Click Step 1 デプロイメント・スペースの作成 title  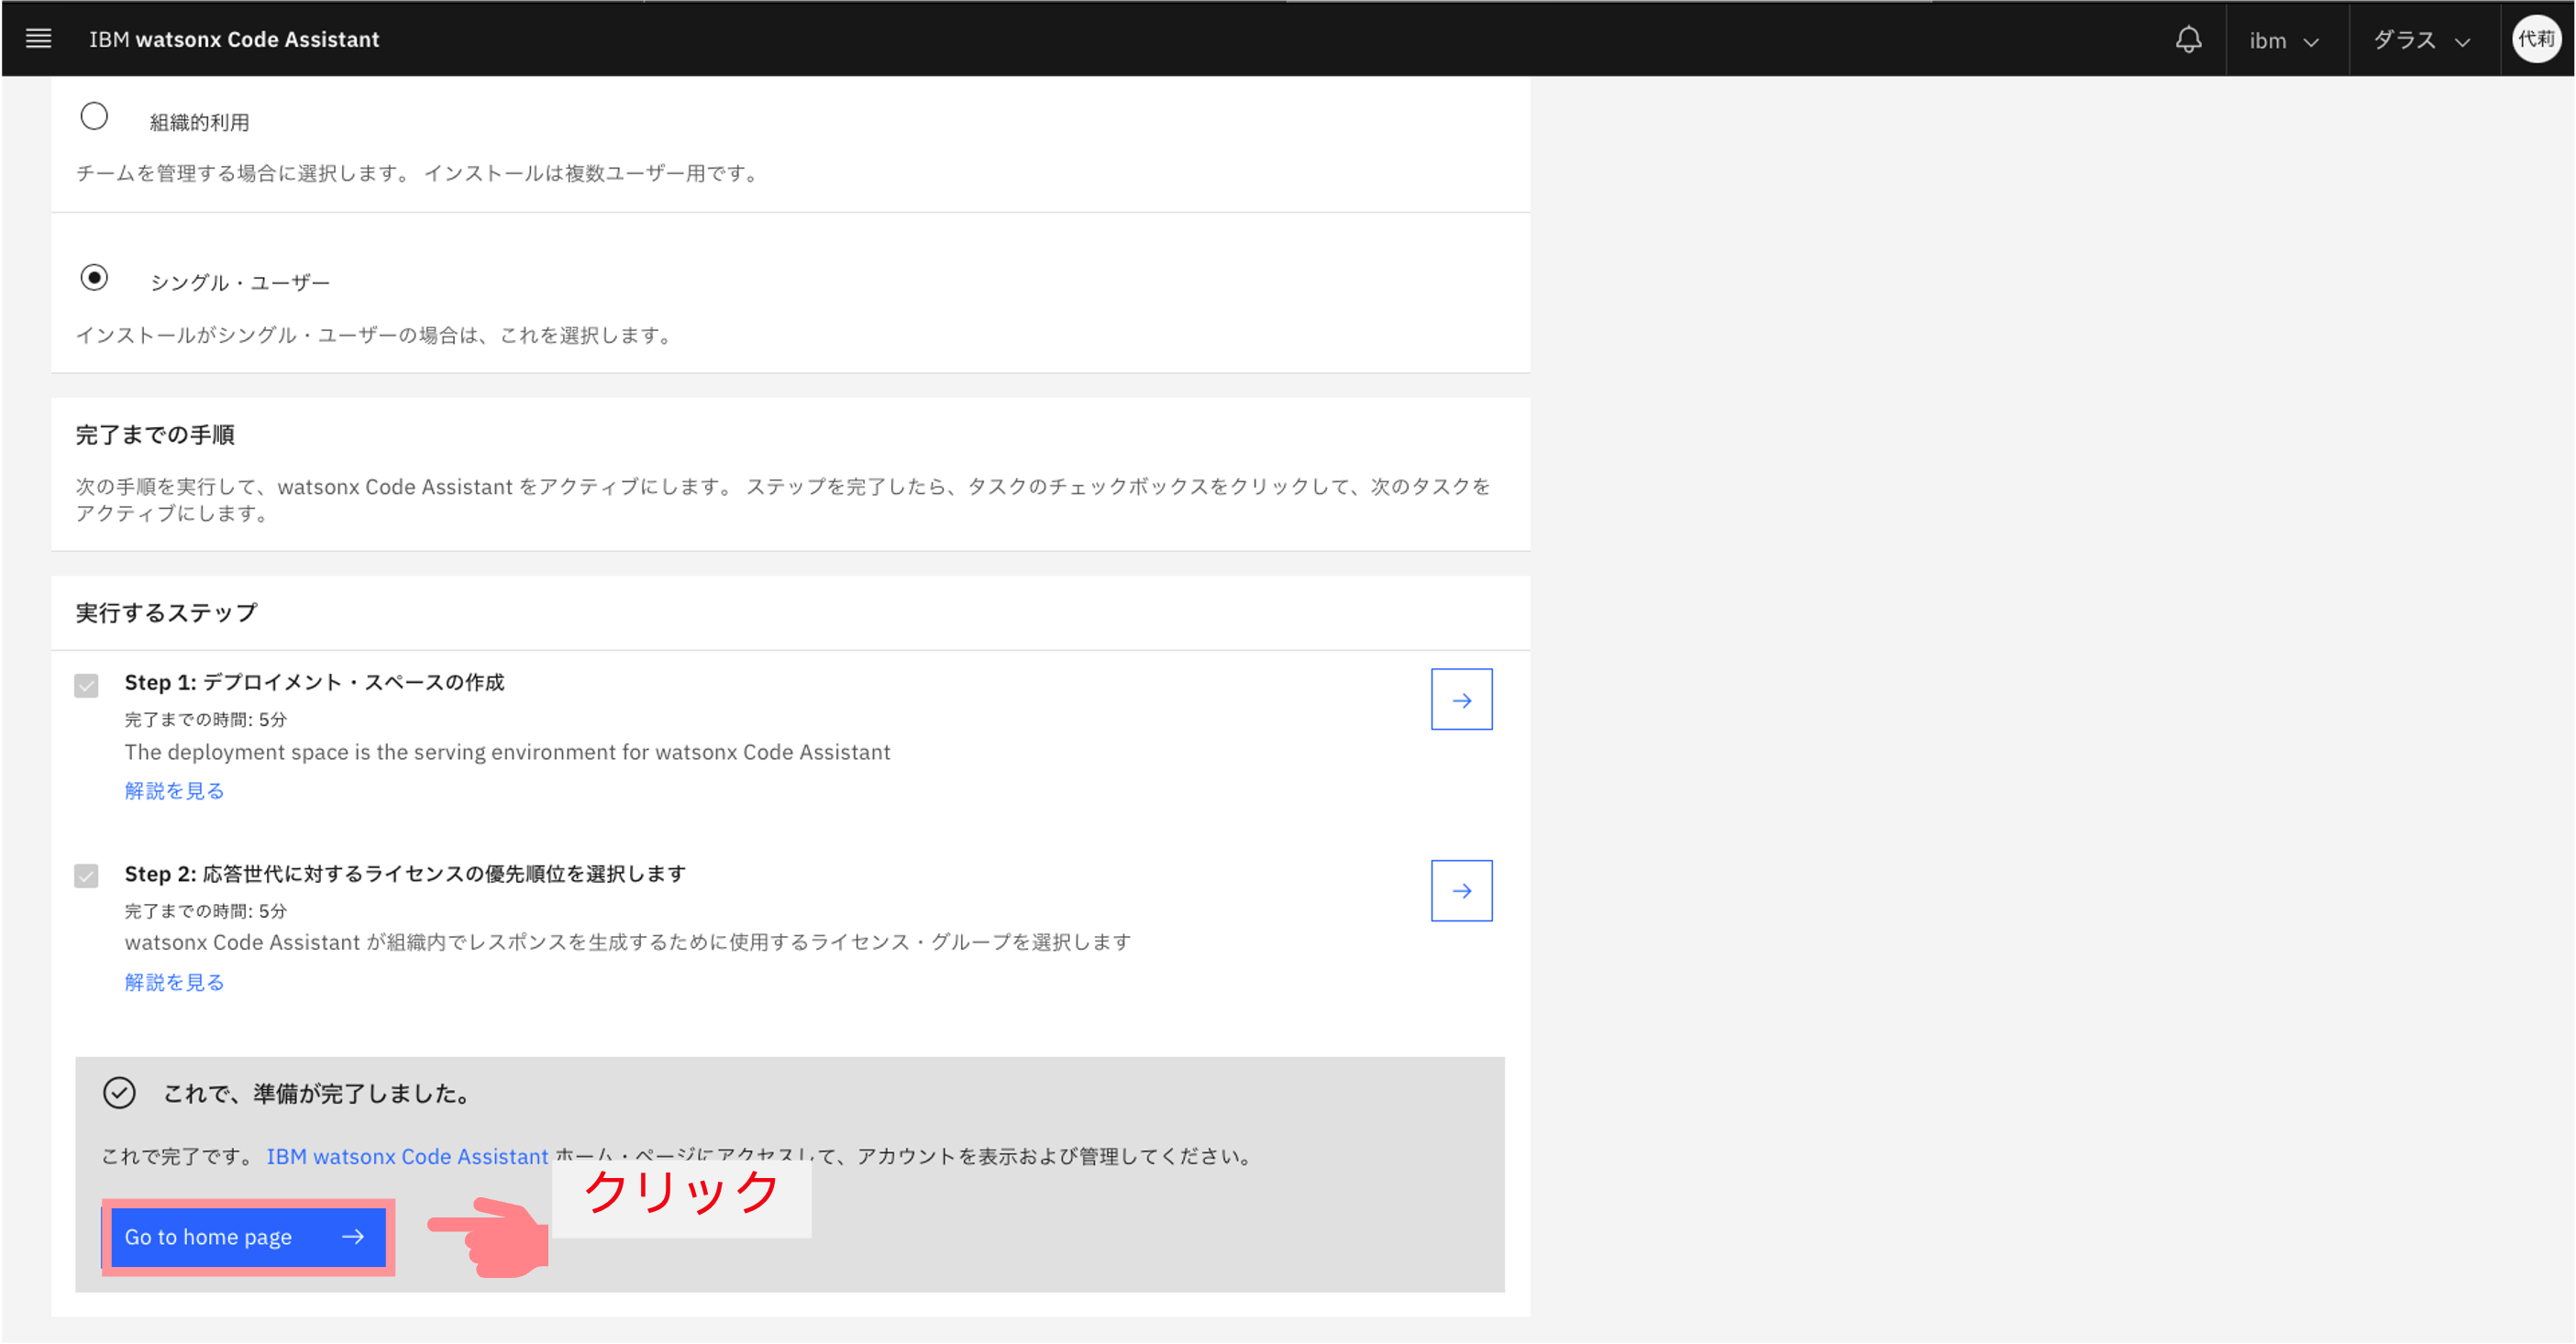pyautogui.click(x=314, y=682)
